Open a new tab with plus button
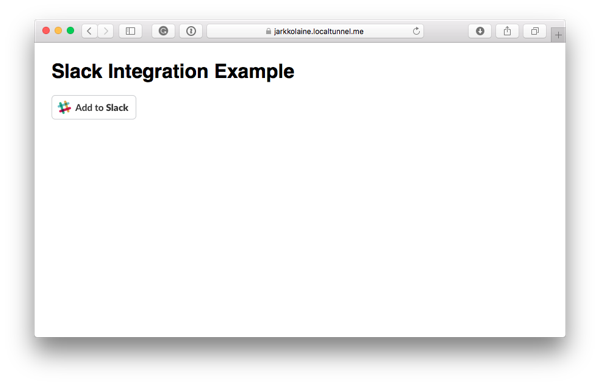 pyautogui.click(x=558, y=35)
